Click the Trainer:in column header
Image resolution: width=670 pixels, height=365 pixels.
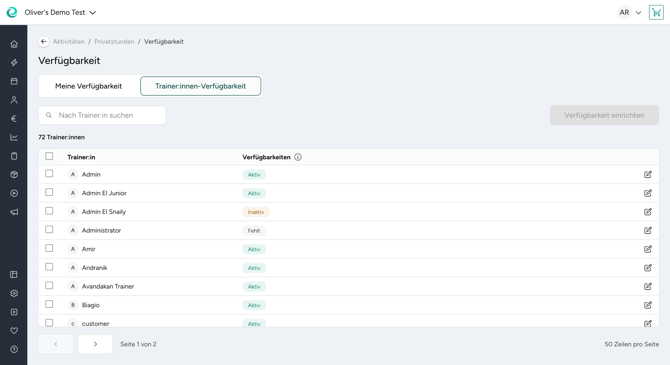81,157
